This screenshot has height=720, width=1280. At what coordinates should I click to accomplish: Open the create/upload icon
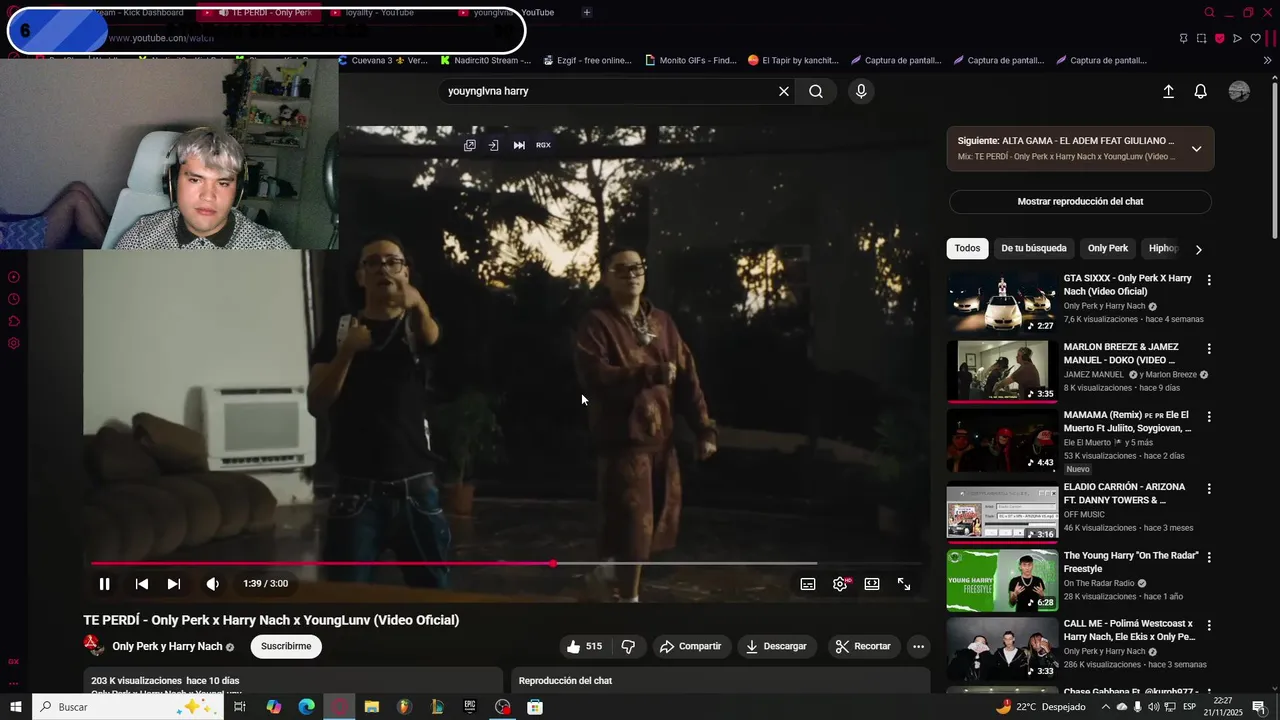tap(1168, 91)
